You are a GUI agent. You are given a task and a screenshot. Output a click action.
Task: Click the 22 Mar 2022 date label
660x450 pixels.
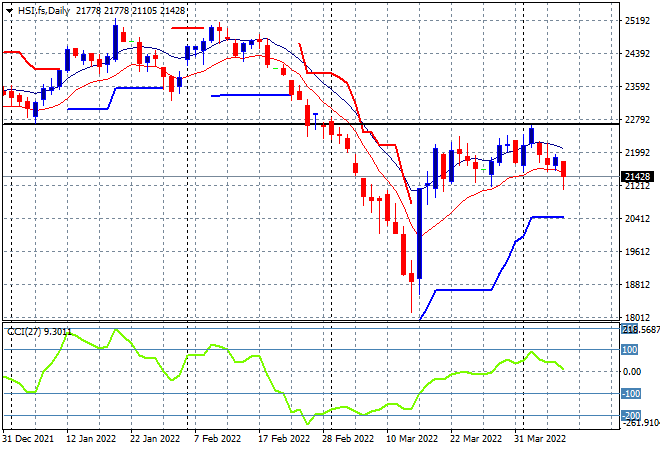pos(476,439)
